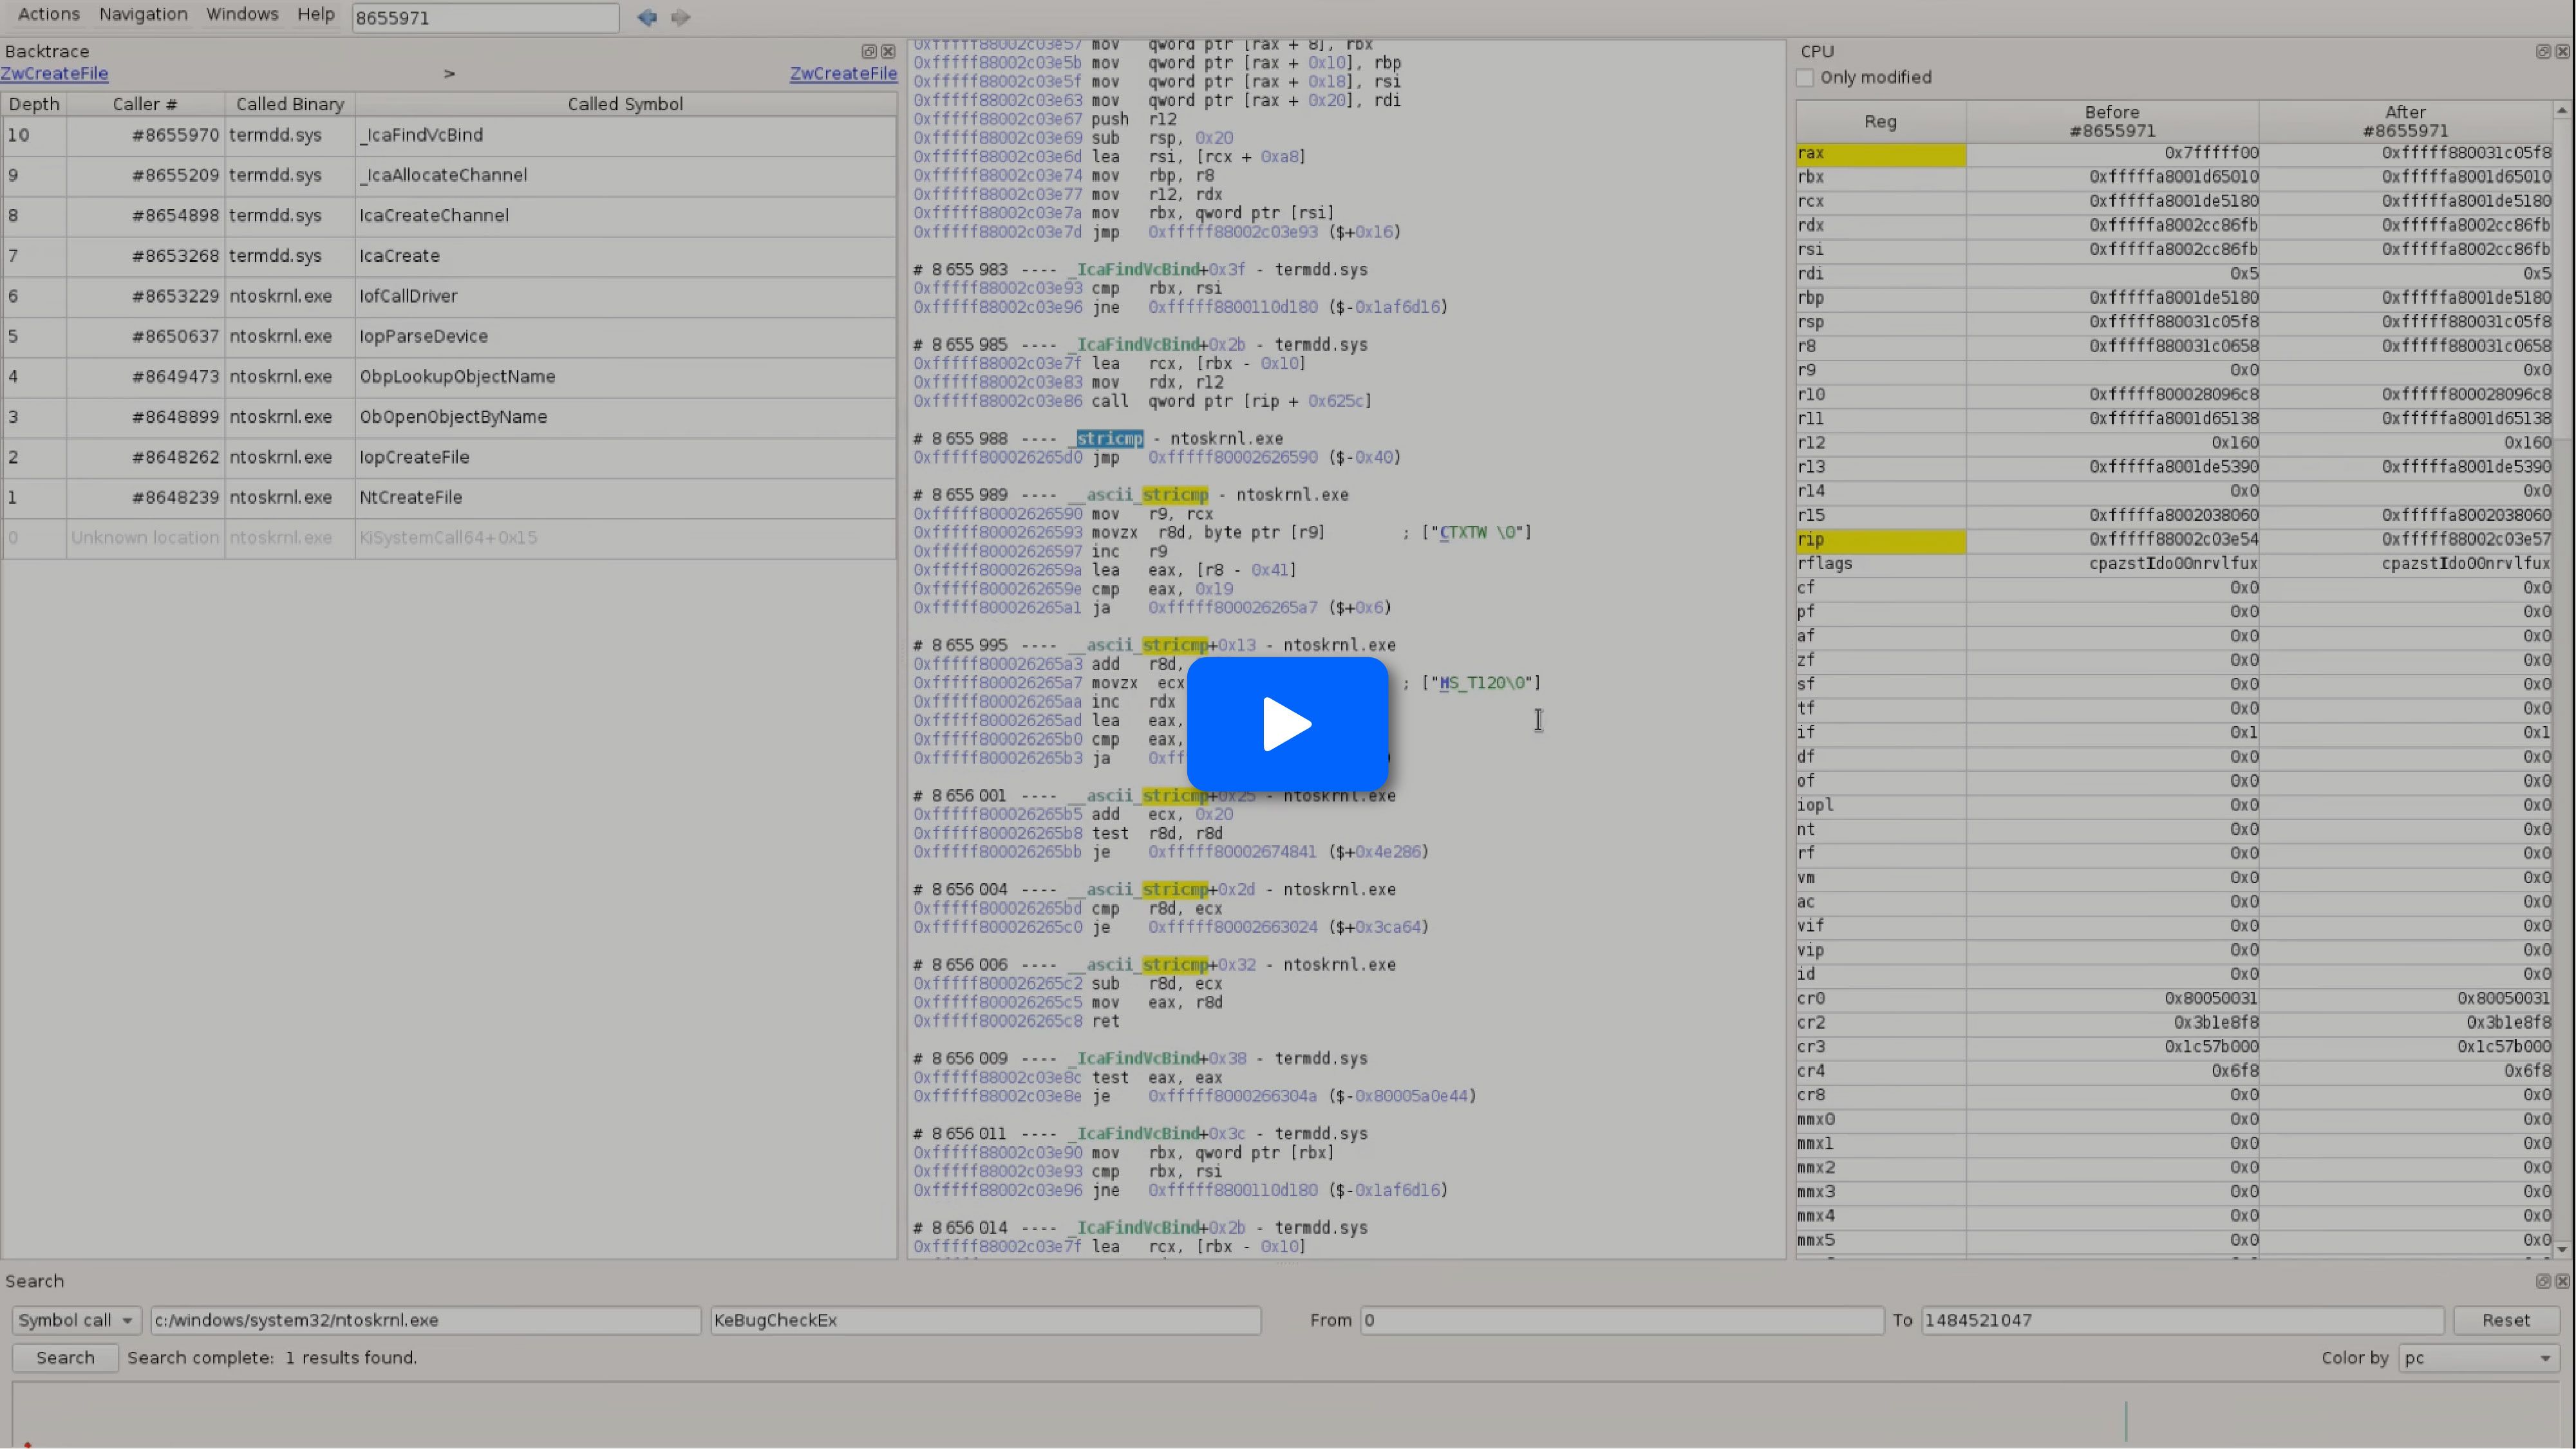
Task: Click the back navigation arrow icon
Action: (x=646, y=17)
